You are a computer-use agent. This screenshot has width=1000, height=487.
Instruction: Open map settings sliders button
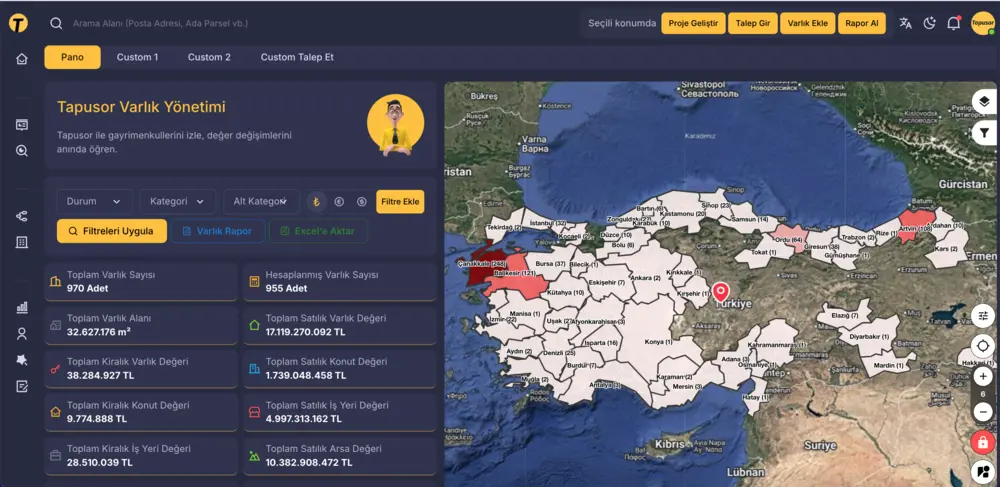tap(983, 316)
